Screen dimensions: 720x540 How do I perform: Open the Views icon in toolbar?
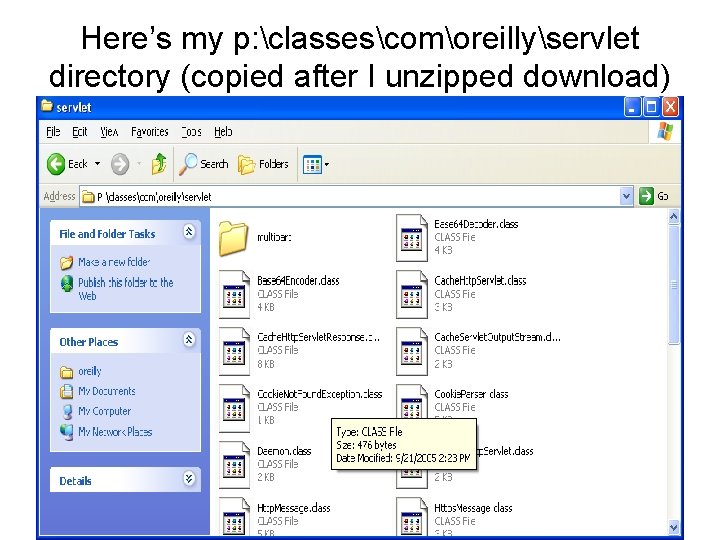click(x=312, y=164)
